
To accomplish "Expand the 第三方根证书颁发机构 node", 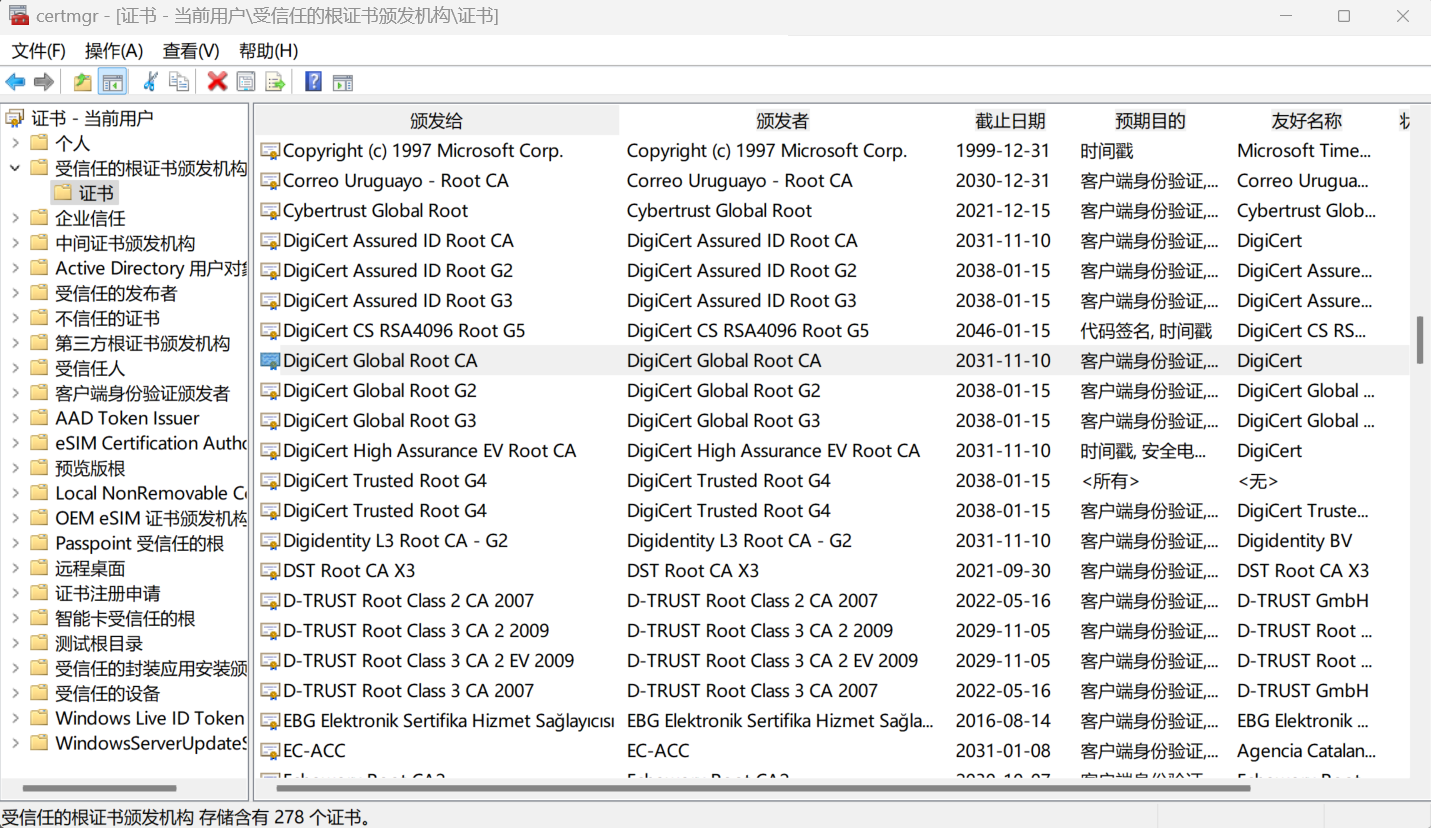I will click(15, 343).
